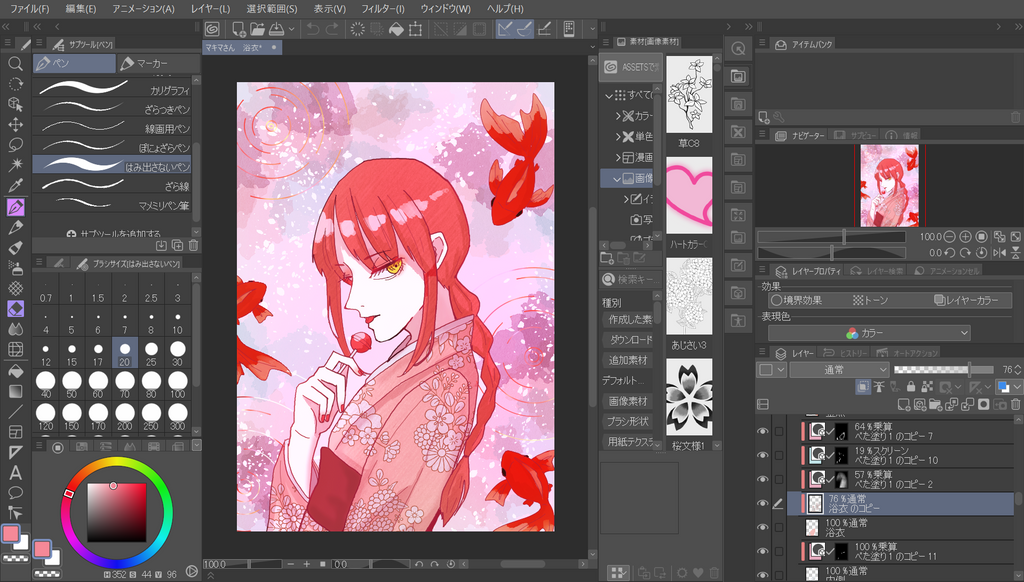This screenshot has height=582, width=1024.
Task: Toggle the lock layer padlock icon
Action: click(x=911, y=387)
